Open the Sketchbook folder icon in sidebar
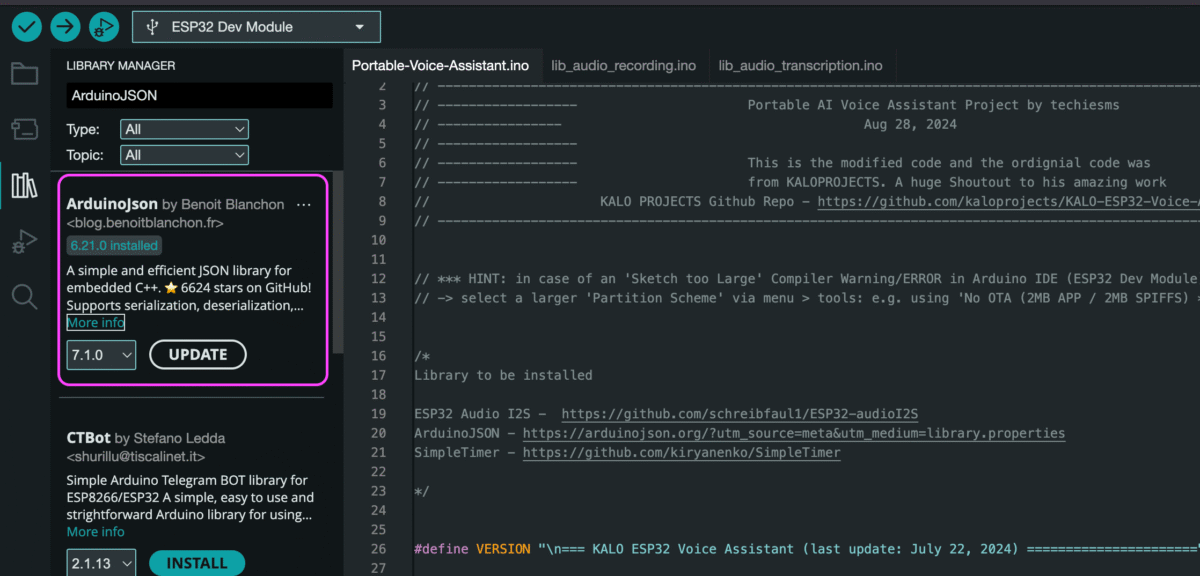This screenshot has width=1200, height=576. pos(24,73)
